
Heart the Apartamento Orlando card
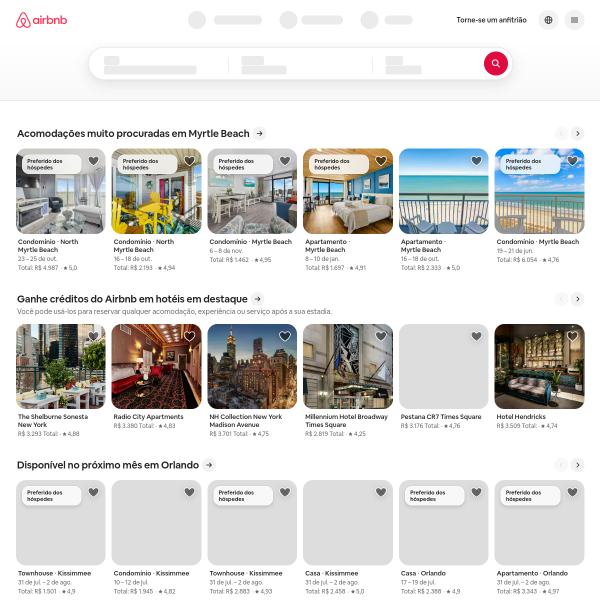tap(572, 492)
